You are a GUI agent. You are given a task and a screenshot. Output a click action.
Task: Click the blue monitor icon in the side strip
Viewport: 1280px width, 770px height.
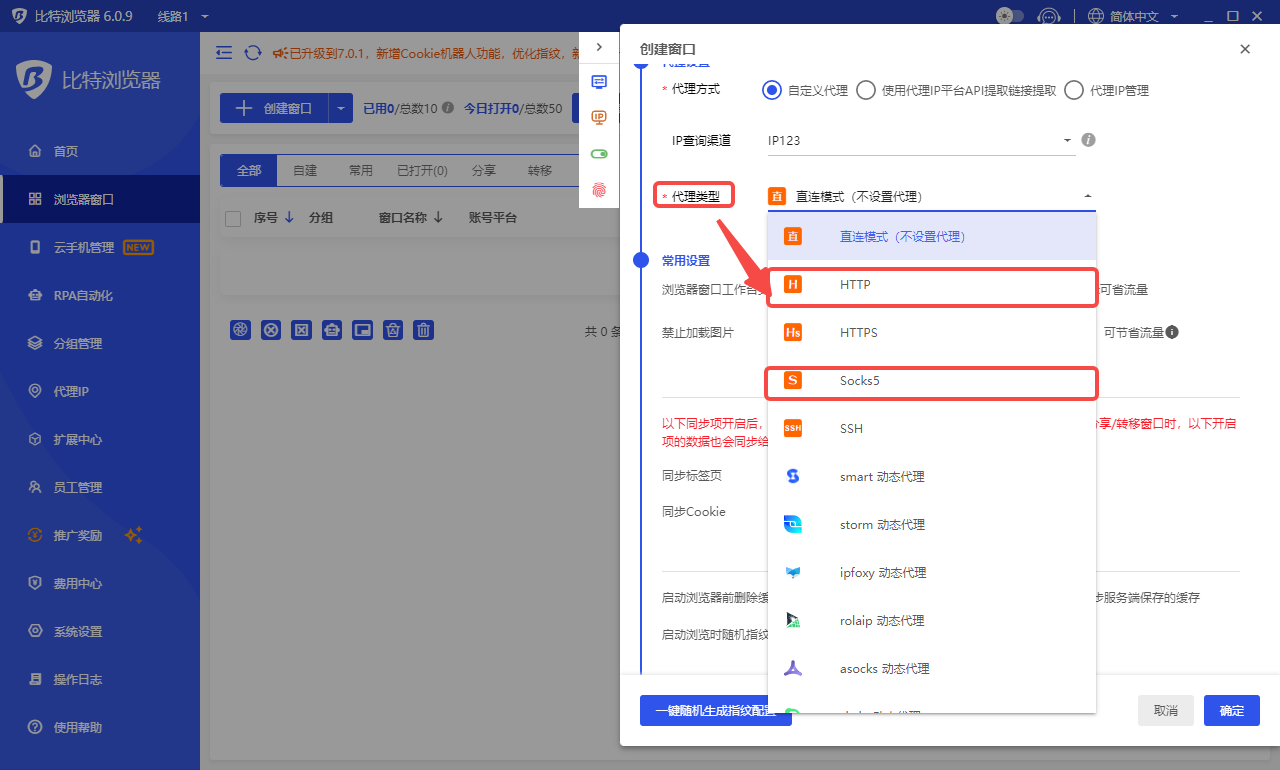click(599, 82)
